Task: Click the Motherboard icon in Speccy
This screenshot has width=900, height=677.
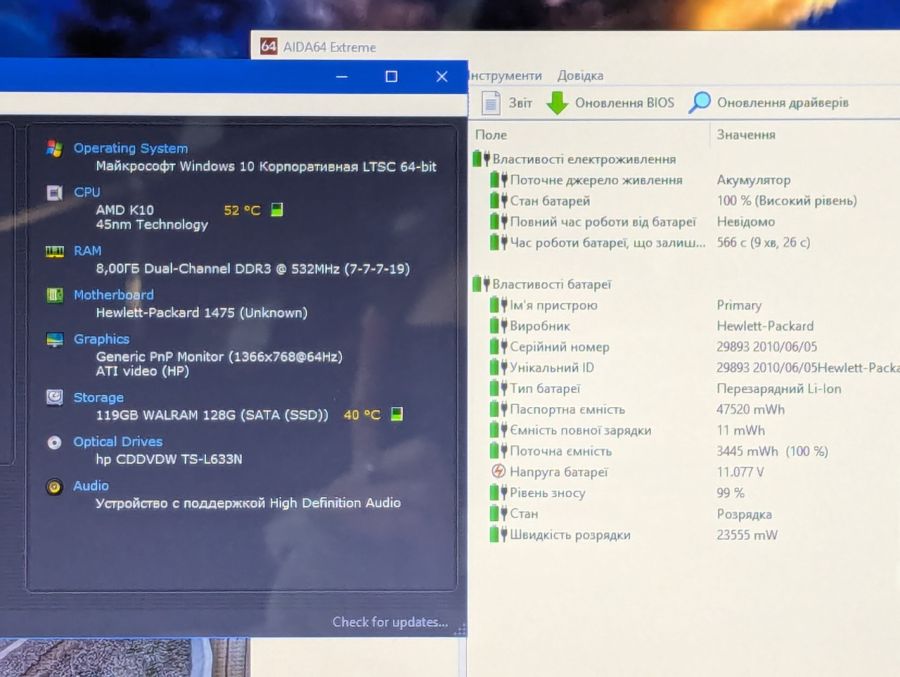Action: tap(55, 295)
